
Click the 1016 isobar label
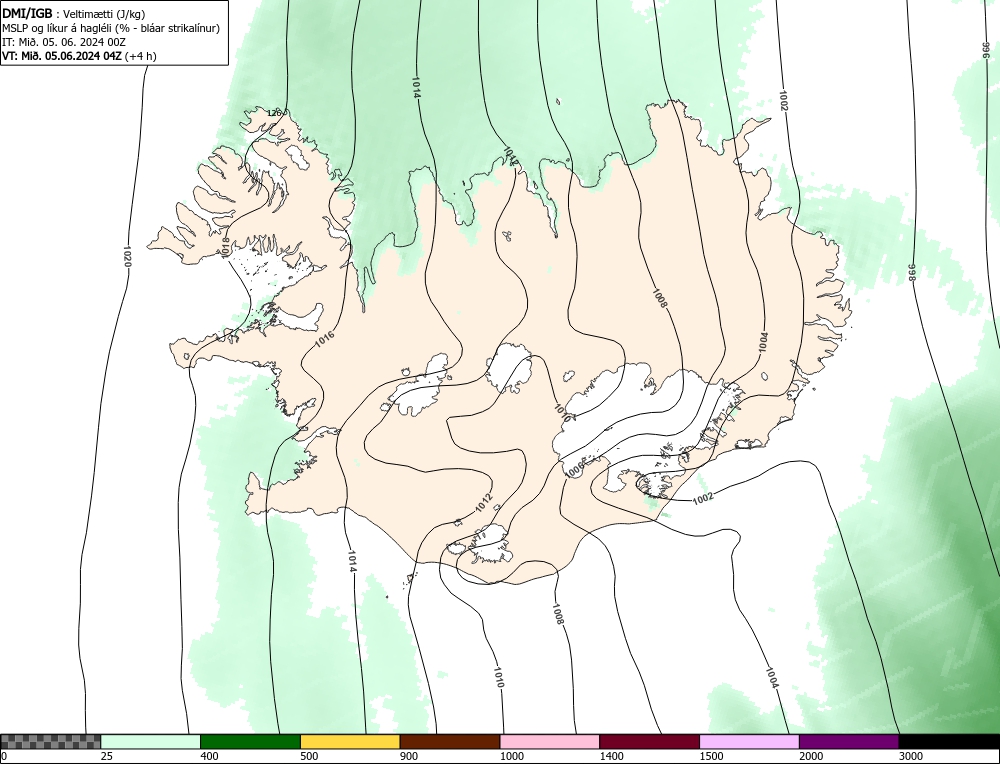pyautogui.click(x=325, y=339)
